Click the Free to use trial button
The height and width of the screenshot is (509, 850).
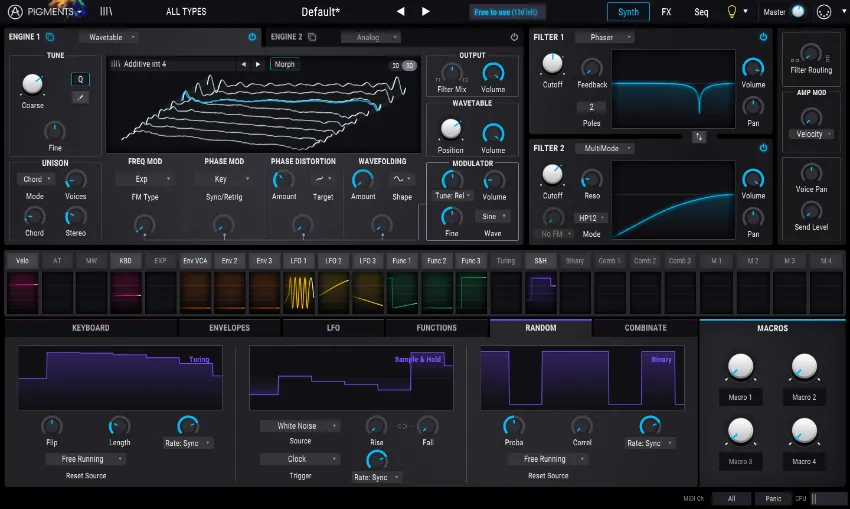click(x=506, y=12)
